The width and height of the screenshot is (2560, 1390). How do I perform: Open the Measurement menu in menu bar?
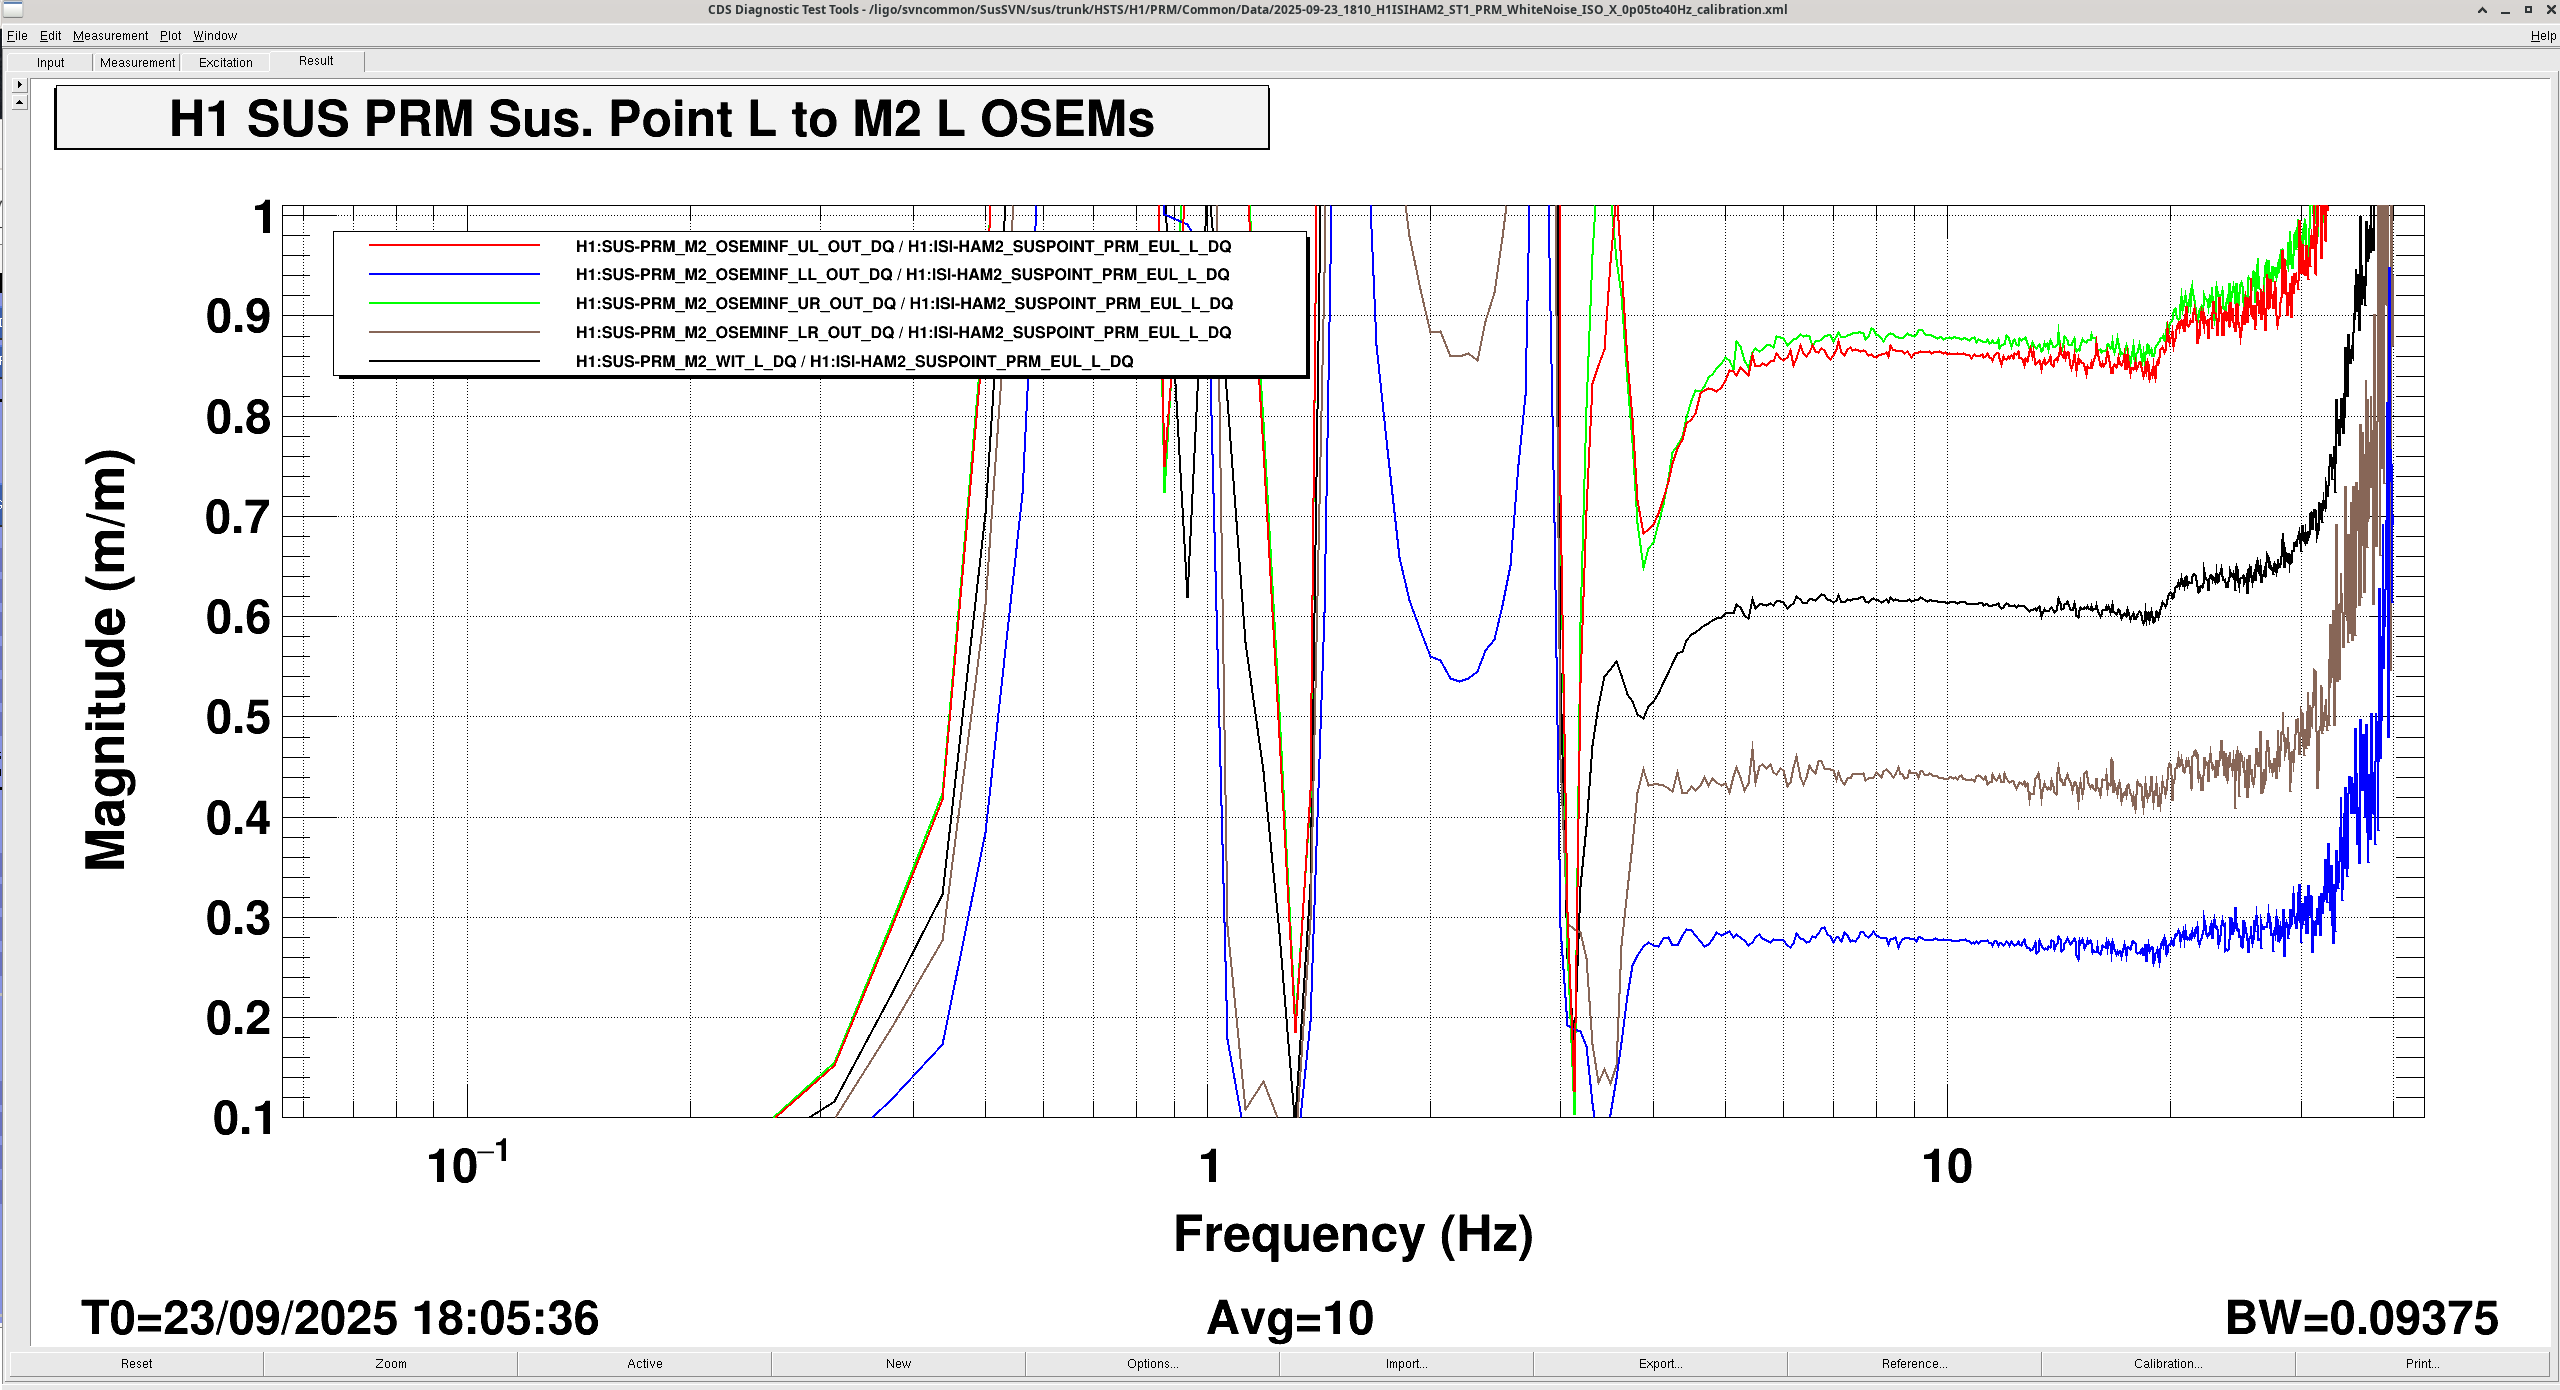pos(110,36)
